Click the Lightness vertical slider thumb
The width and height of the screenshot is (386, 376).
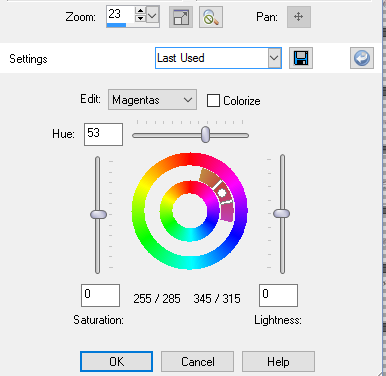click(282, 213)
